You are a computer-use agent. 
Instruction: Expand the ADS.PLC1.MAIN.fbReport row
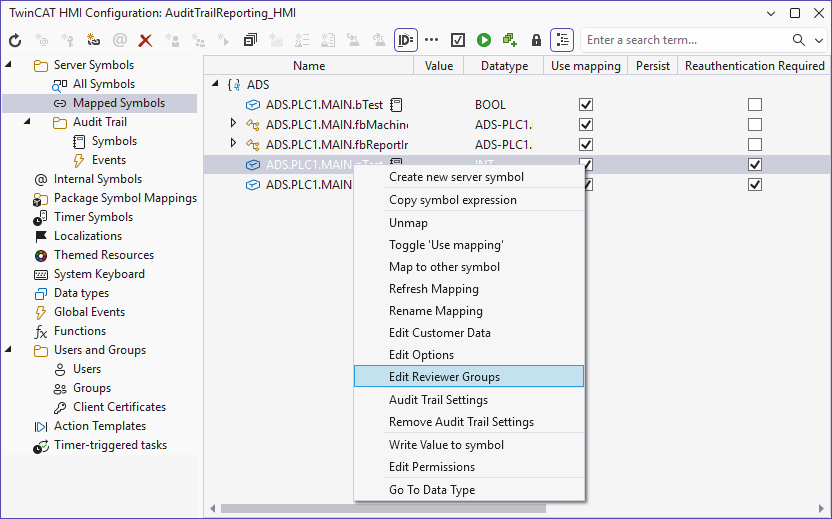233,144
